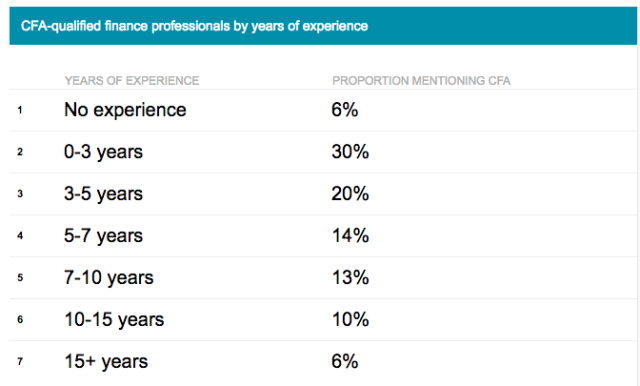Image resolution: width=640 pixels, height=386 pixels.
Task: Select the 20% value cell
Action: [x=350, y=193]
